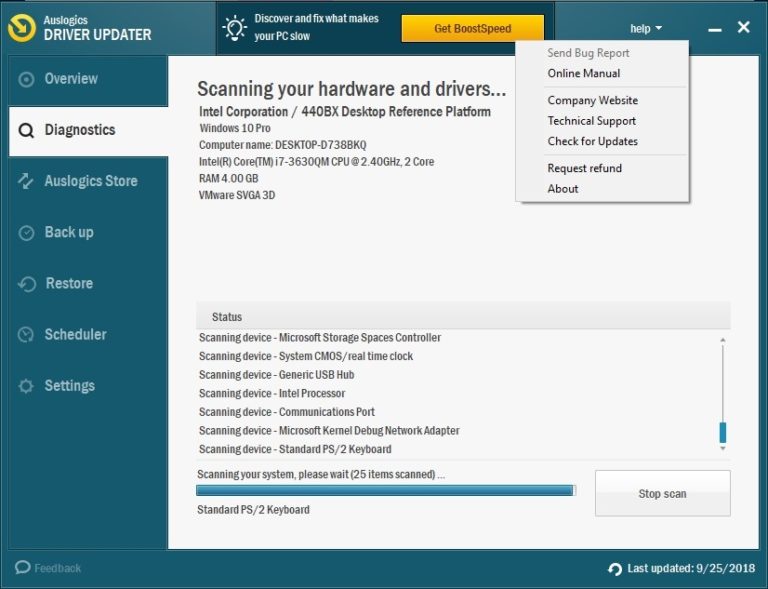
Task: Close the Driver Updater window
Action: coord(744,27)
